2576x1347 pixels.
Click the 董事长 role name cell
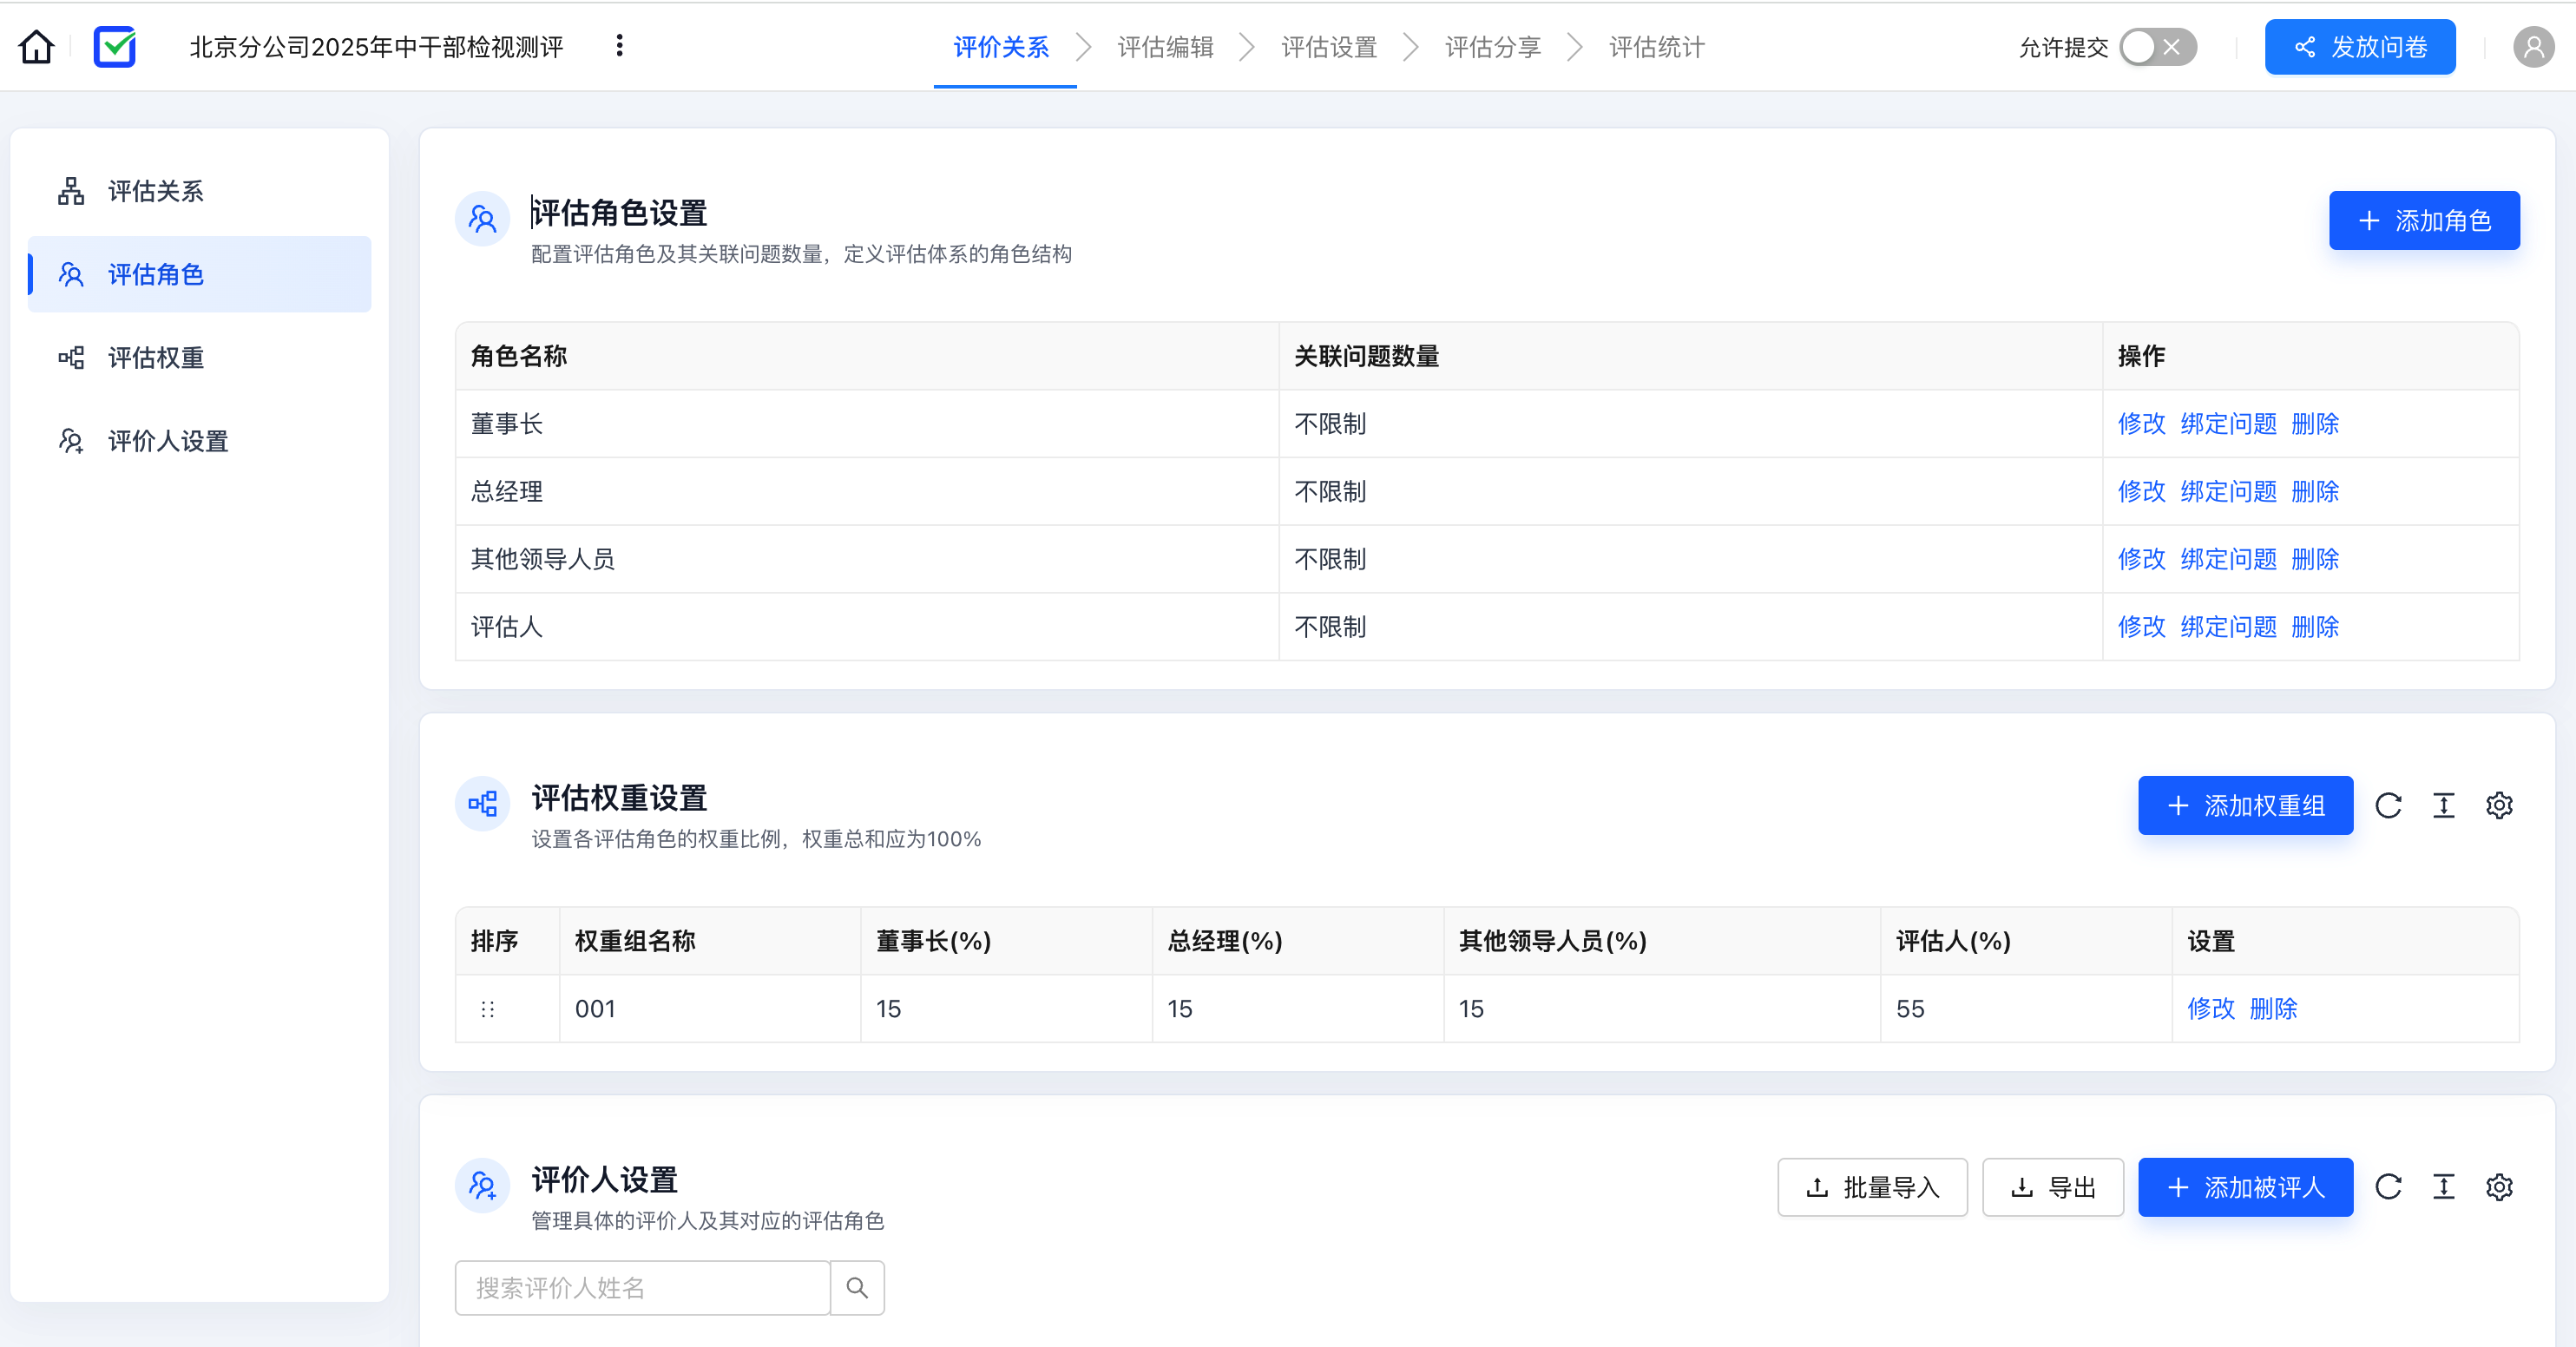click(x=866, y=424)
